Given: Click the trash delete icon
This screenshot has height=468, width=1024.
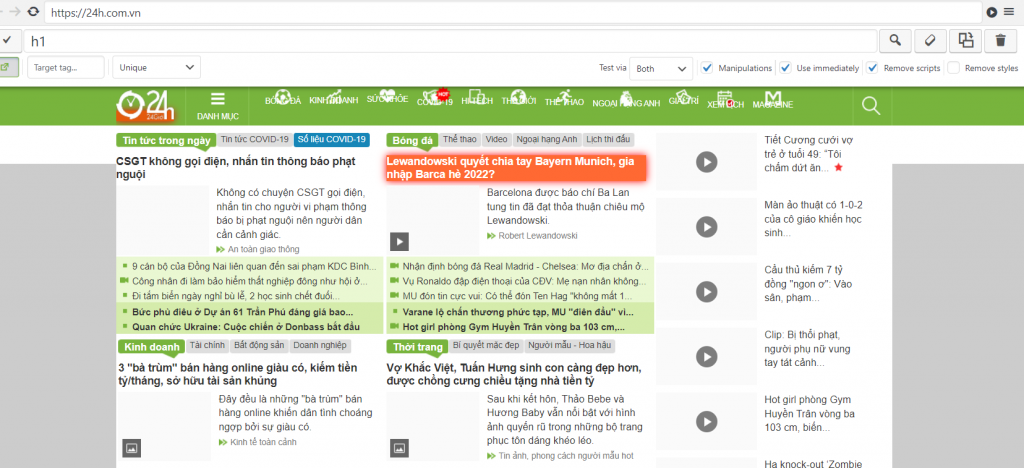Looking at the screenshot, I should click(x=1000, y=41).
